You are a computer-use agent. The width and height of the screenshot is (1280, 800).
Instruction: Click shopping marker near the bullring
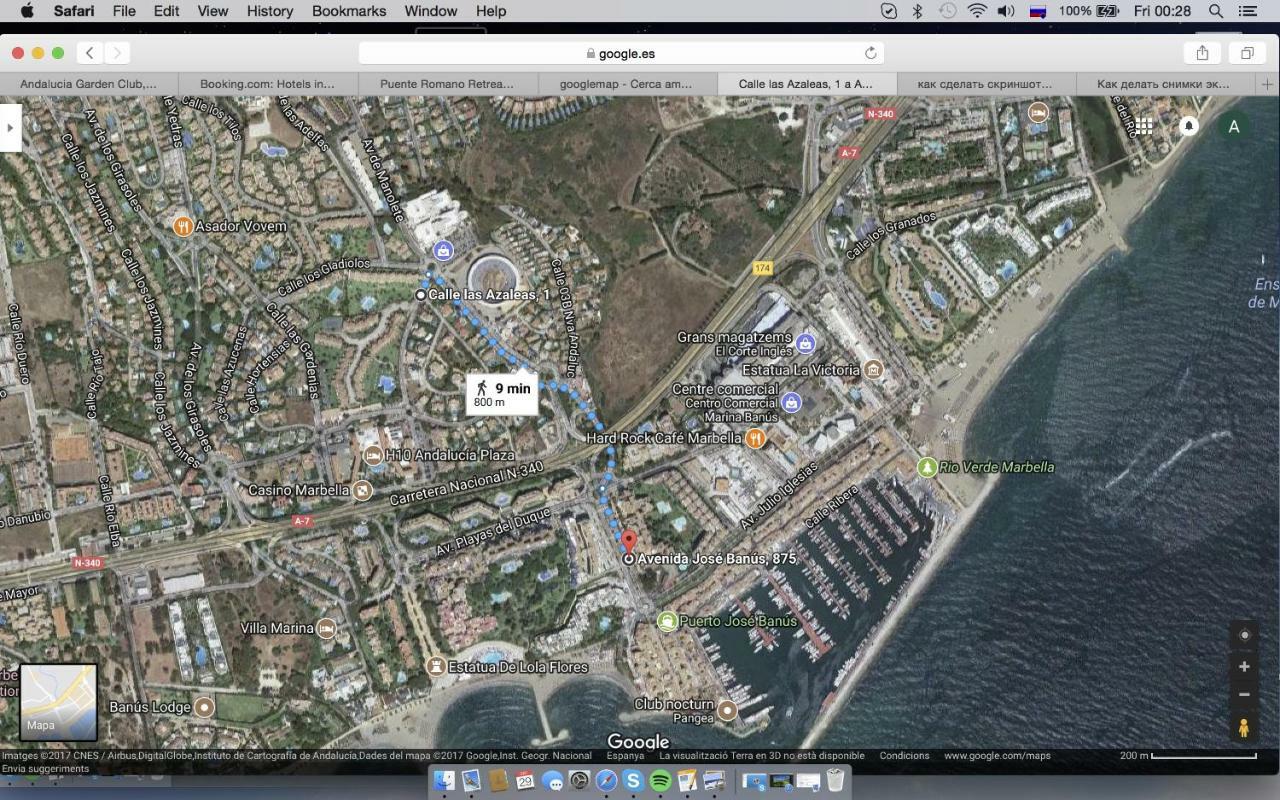442,250
